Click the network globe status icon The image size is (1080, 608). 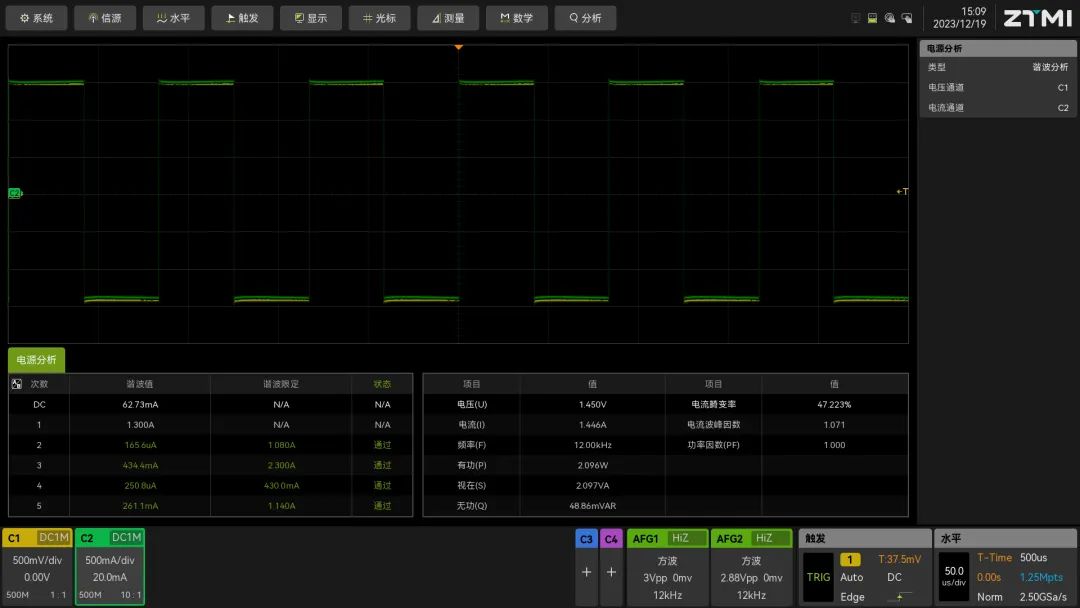[x=890, y=19]
